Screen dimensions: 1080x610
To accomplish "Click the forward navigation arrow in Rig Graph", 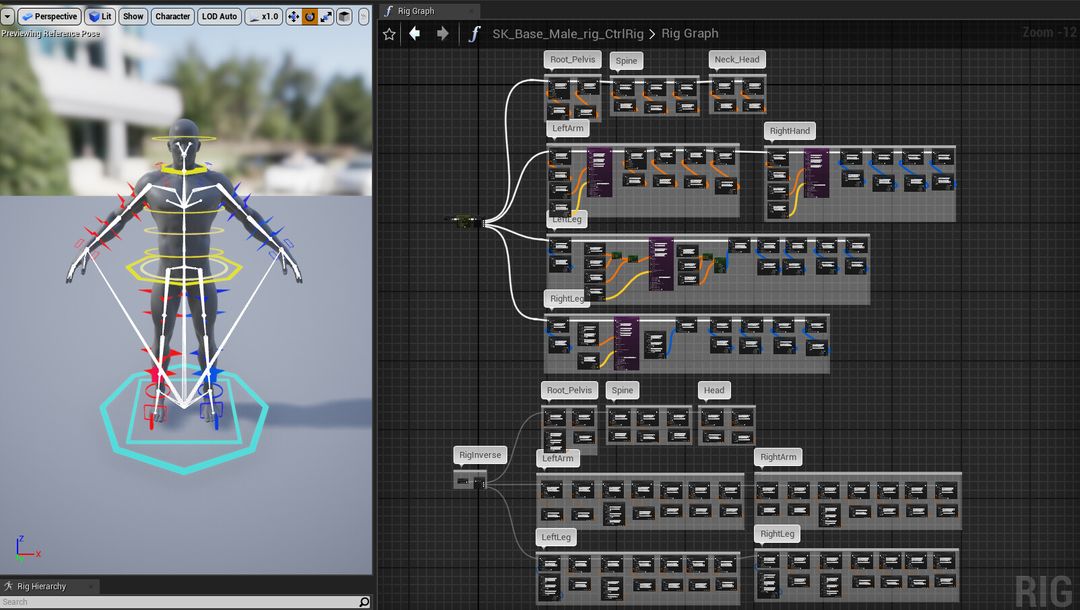I will (443, 33).
